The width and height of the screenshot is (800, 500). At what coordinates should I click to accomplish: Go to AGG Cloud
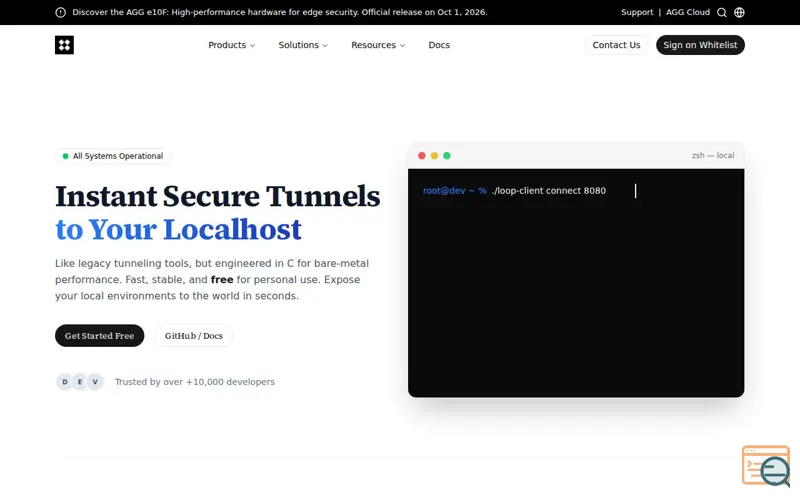(688, 12)
